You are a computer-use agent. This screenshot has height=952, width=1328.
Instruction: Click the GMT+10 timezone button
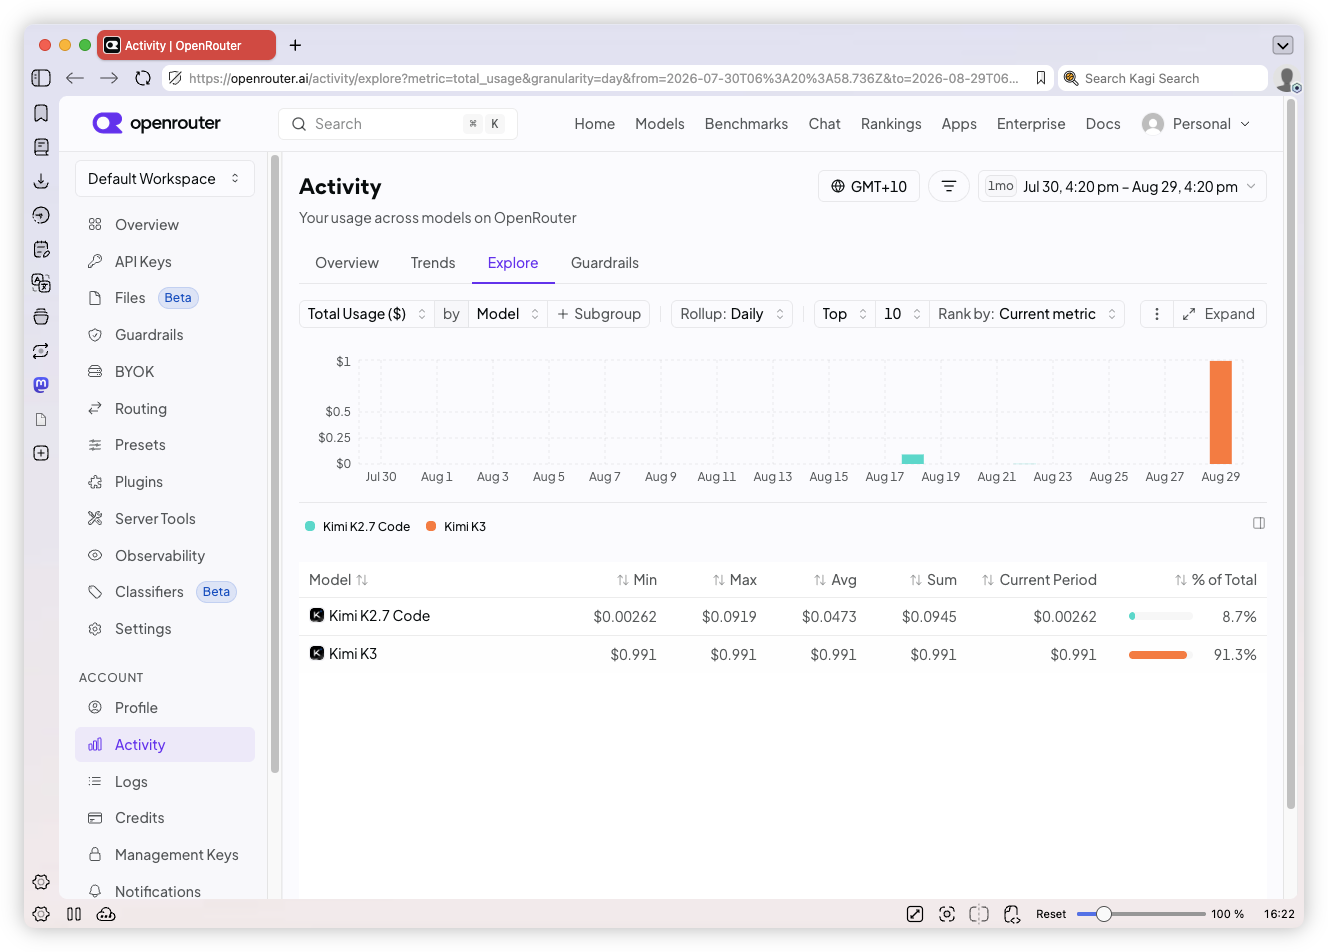[x=869, y=186]
